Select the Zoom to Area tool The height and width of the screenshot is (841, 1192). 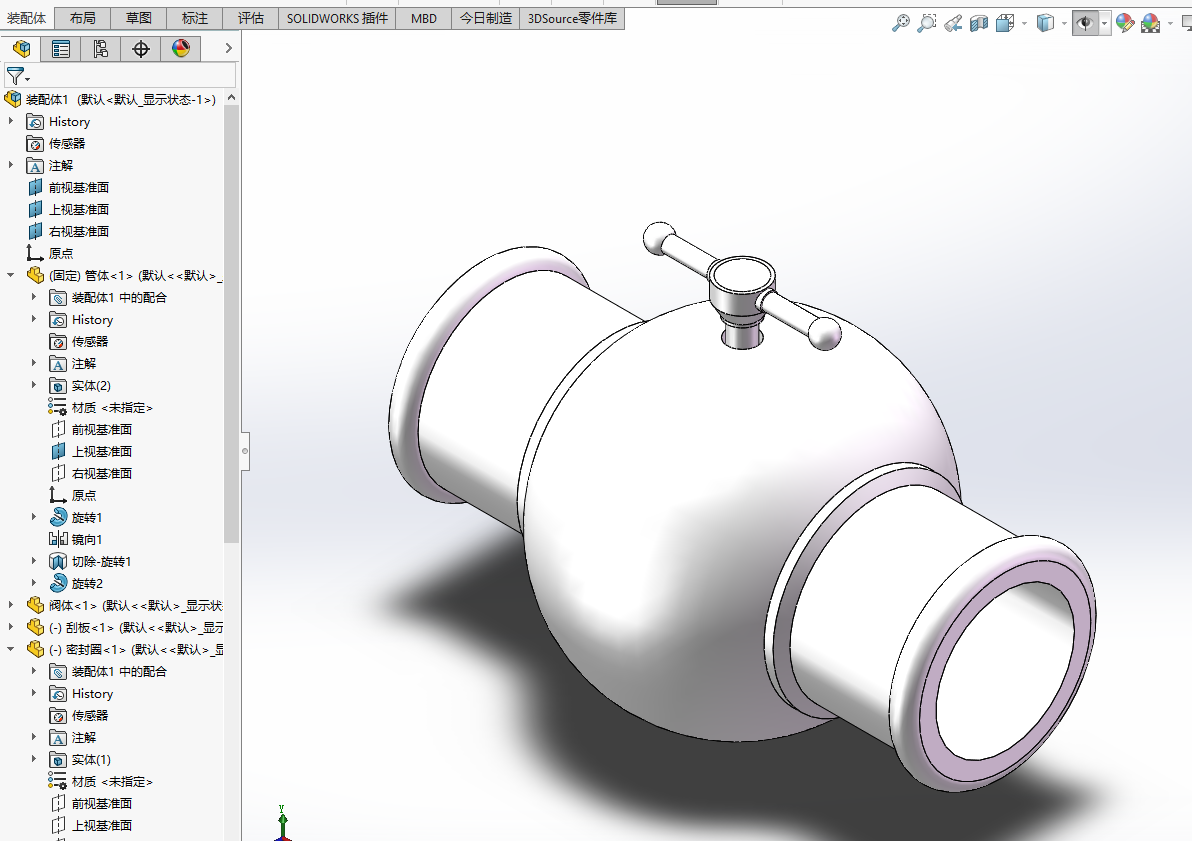927,24
